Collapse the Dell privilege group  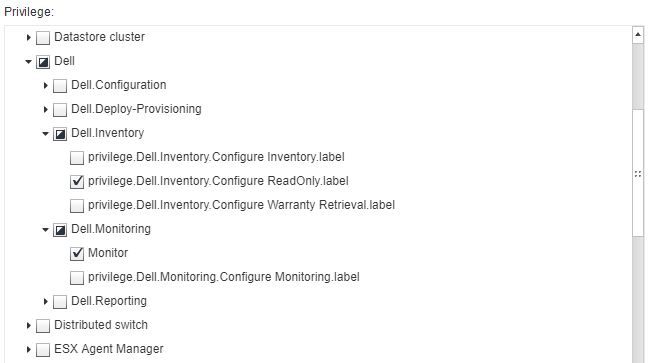[x=29, y=62]
